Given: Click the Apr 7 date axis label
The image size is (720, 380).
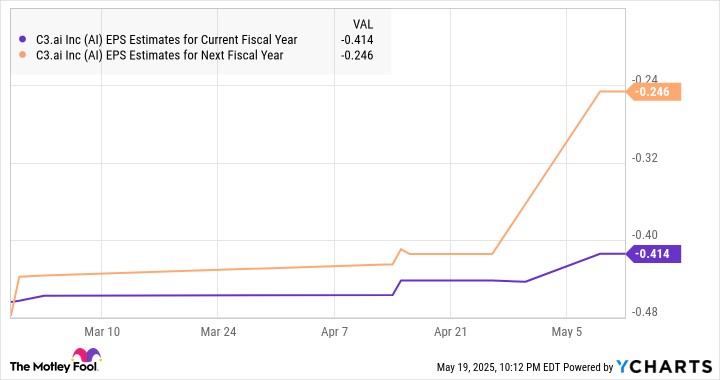Looking at the screenshot, I should point(334,332).
